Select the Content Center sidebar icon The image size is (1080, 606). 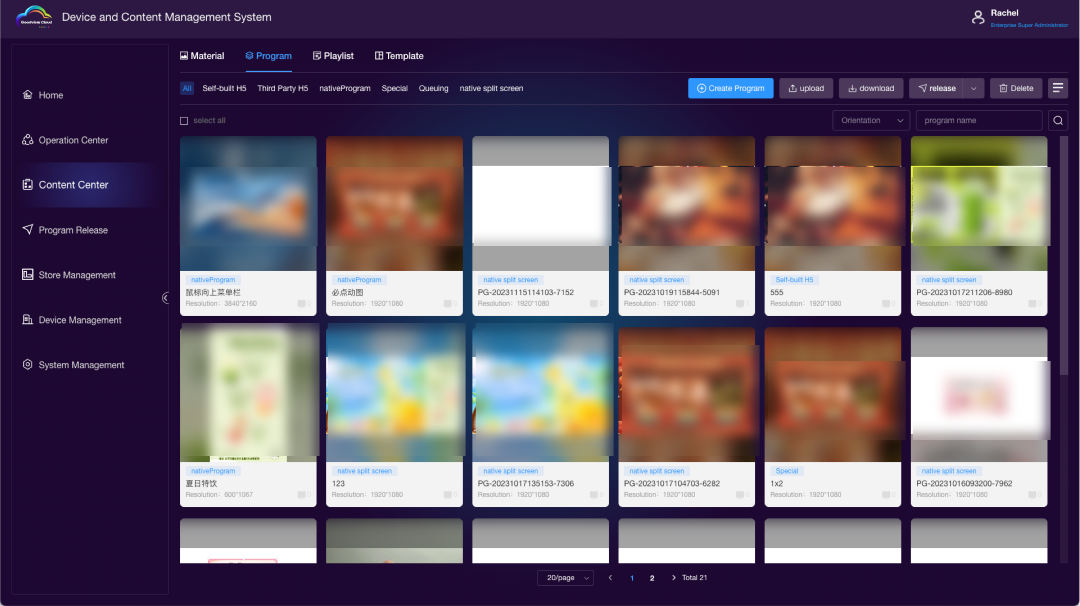tap(28, 185)
